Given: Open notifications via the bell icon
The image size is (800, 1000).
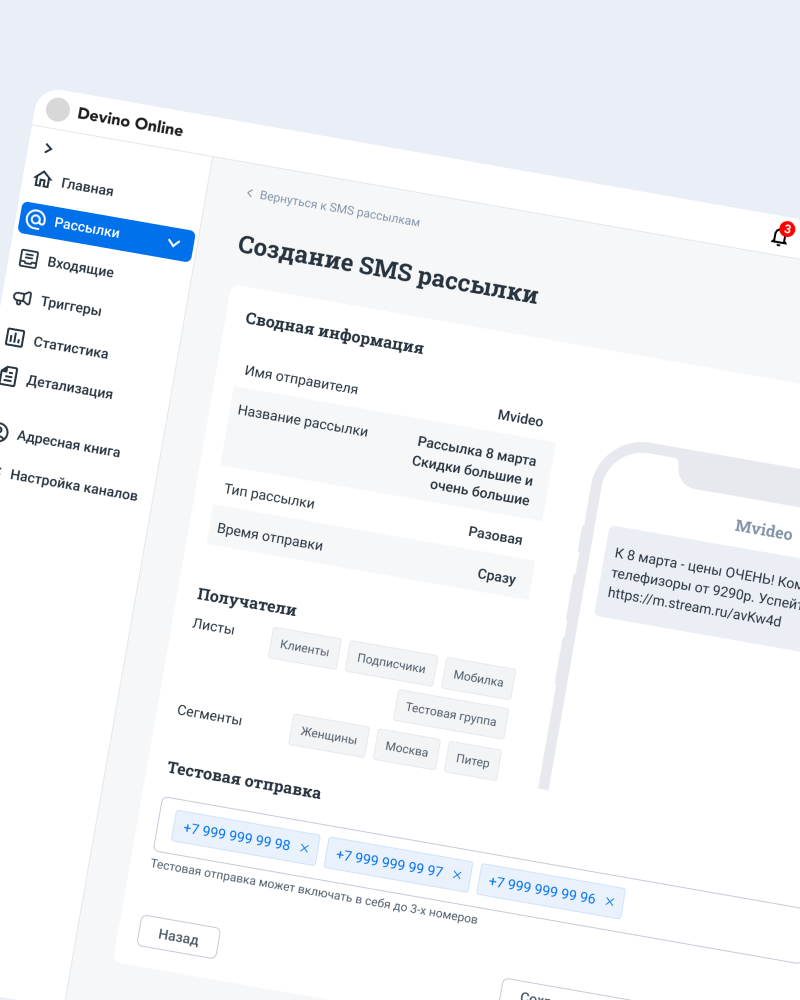Looking at the screenshot, I should (778, 237).
